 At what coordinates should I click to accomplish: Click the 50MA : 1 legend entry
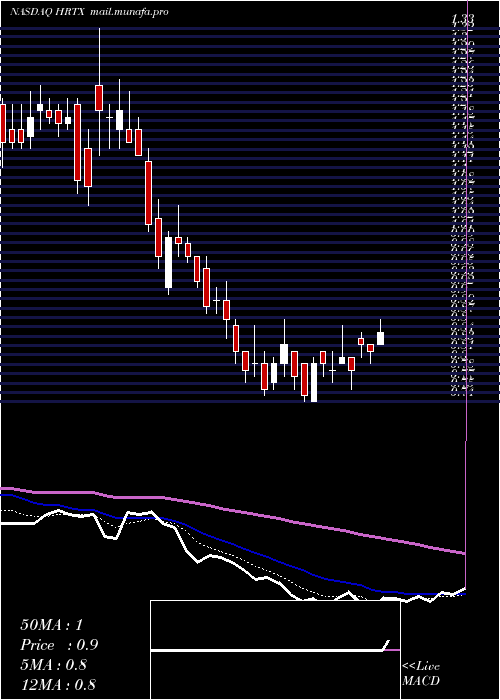click(x=51, y=625)
